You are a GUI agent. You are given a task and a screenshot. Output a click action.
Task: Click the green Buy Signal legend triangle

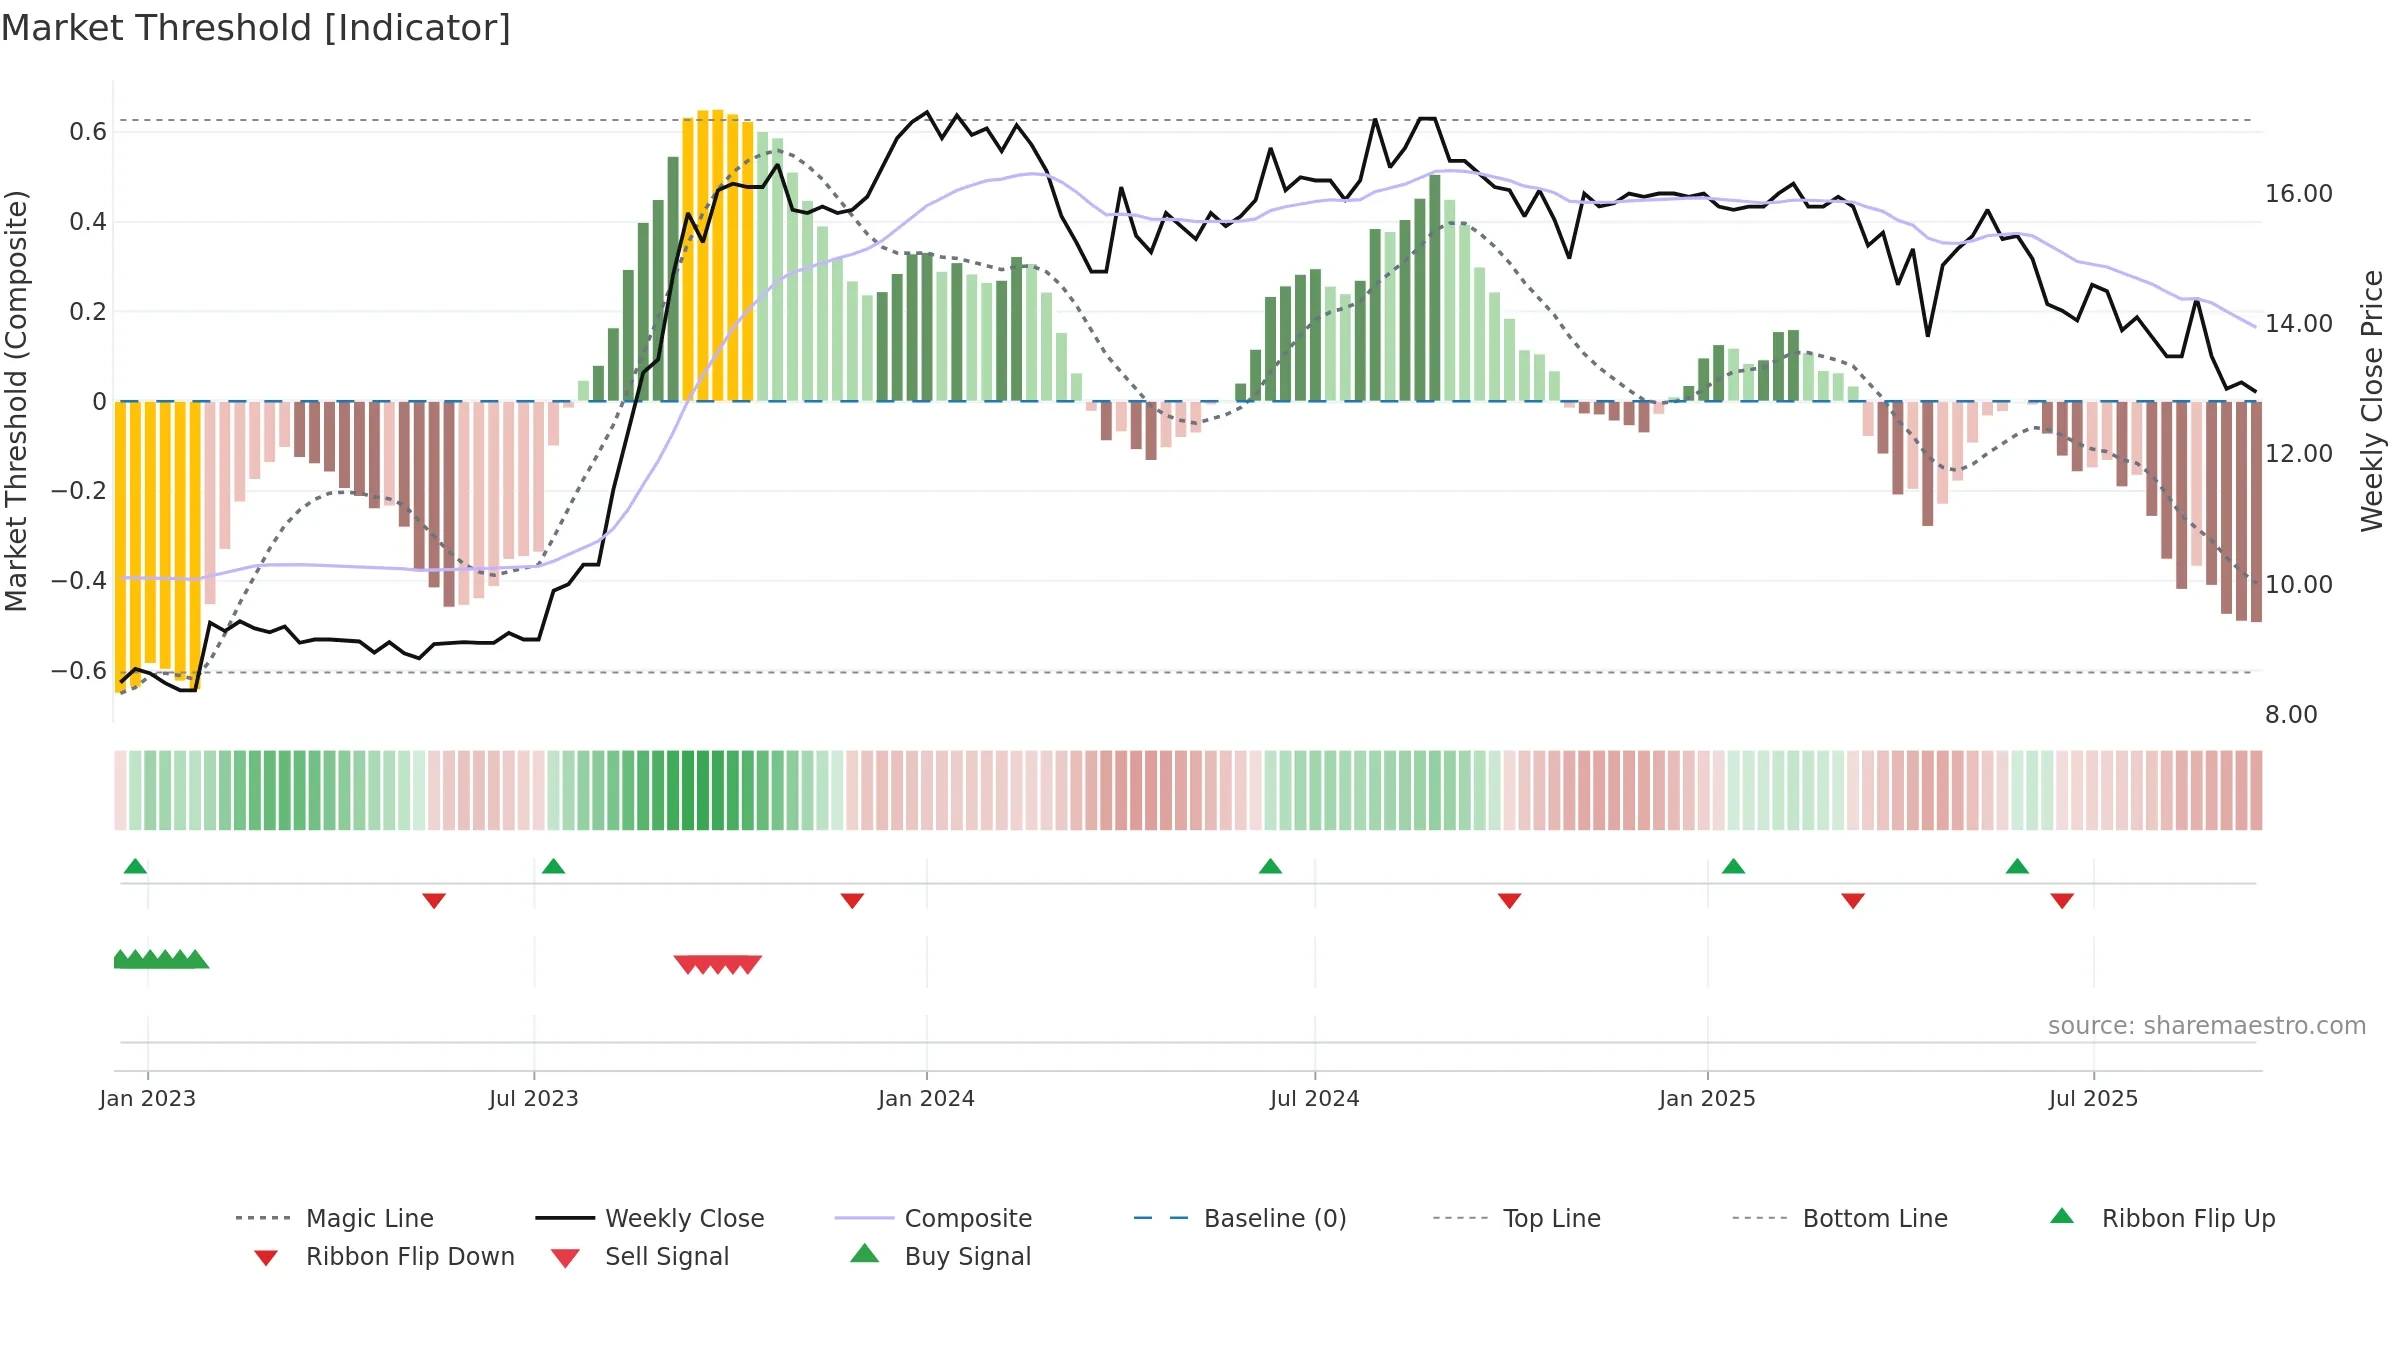(x=865, y=1253)
